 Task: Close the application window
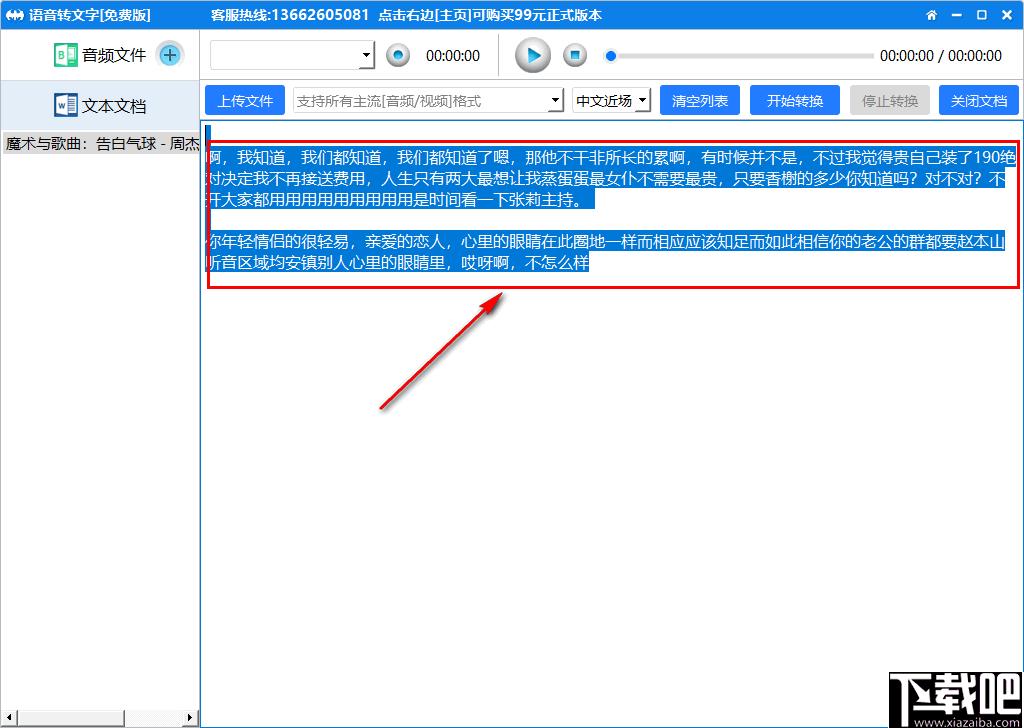tap(1007, 15)
